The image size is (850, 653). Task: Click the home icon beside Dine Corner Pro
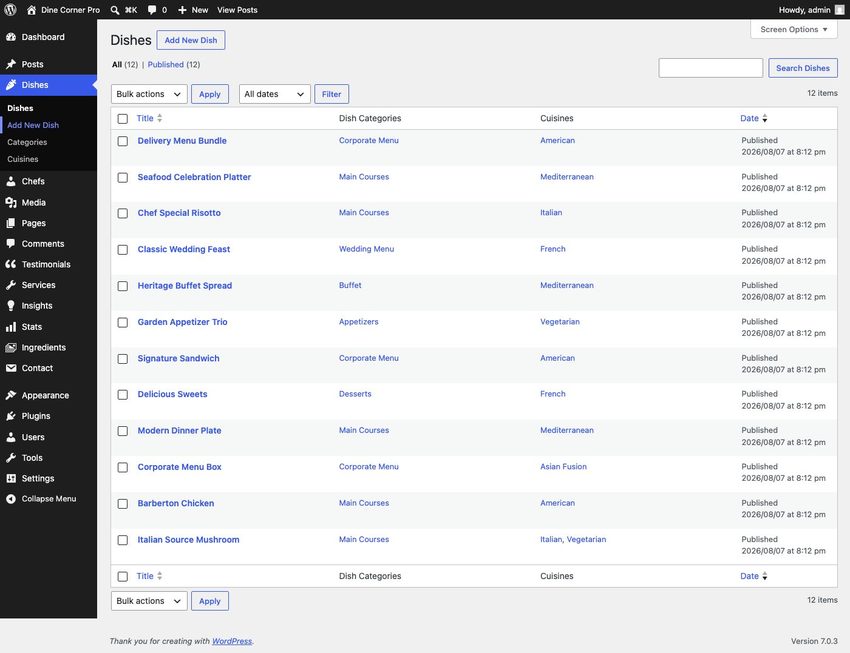click(31, 10)
